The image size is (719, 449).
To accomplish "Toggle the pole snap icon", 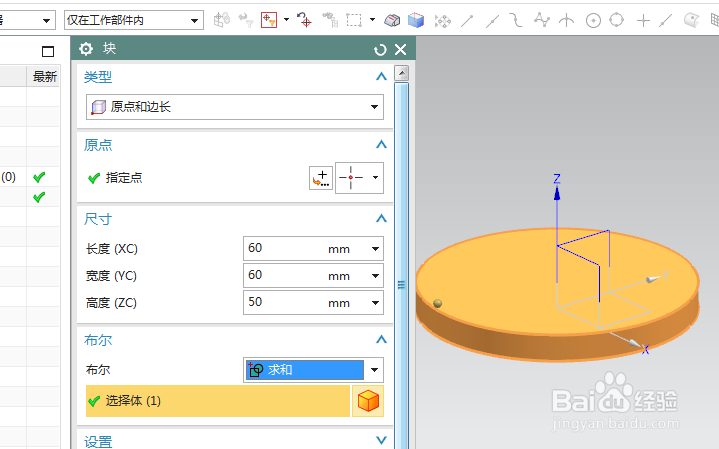I will coord(542,20).
